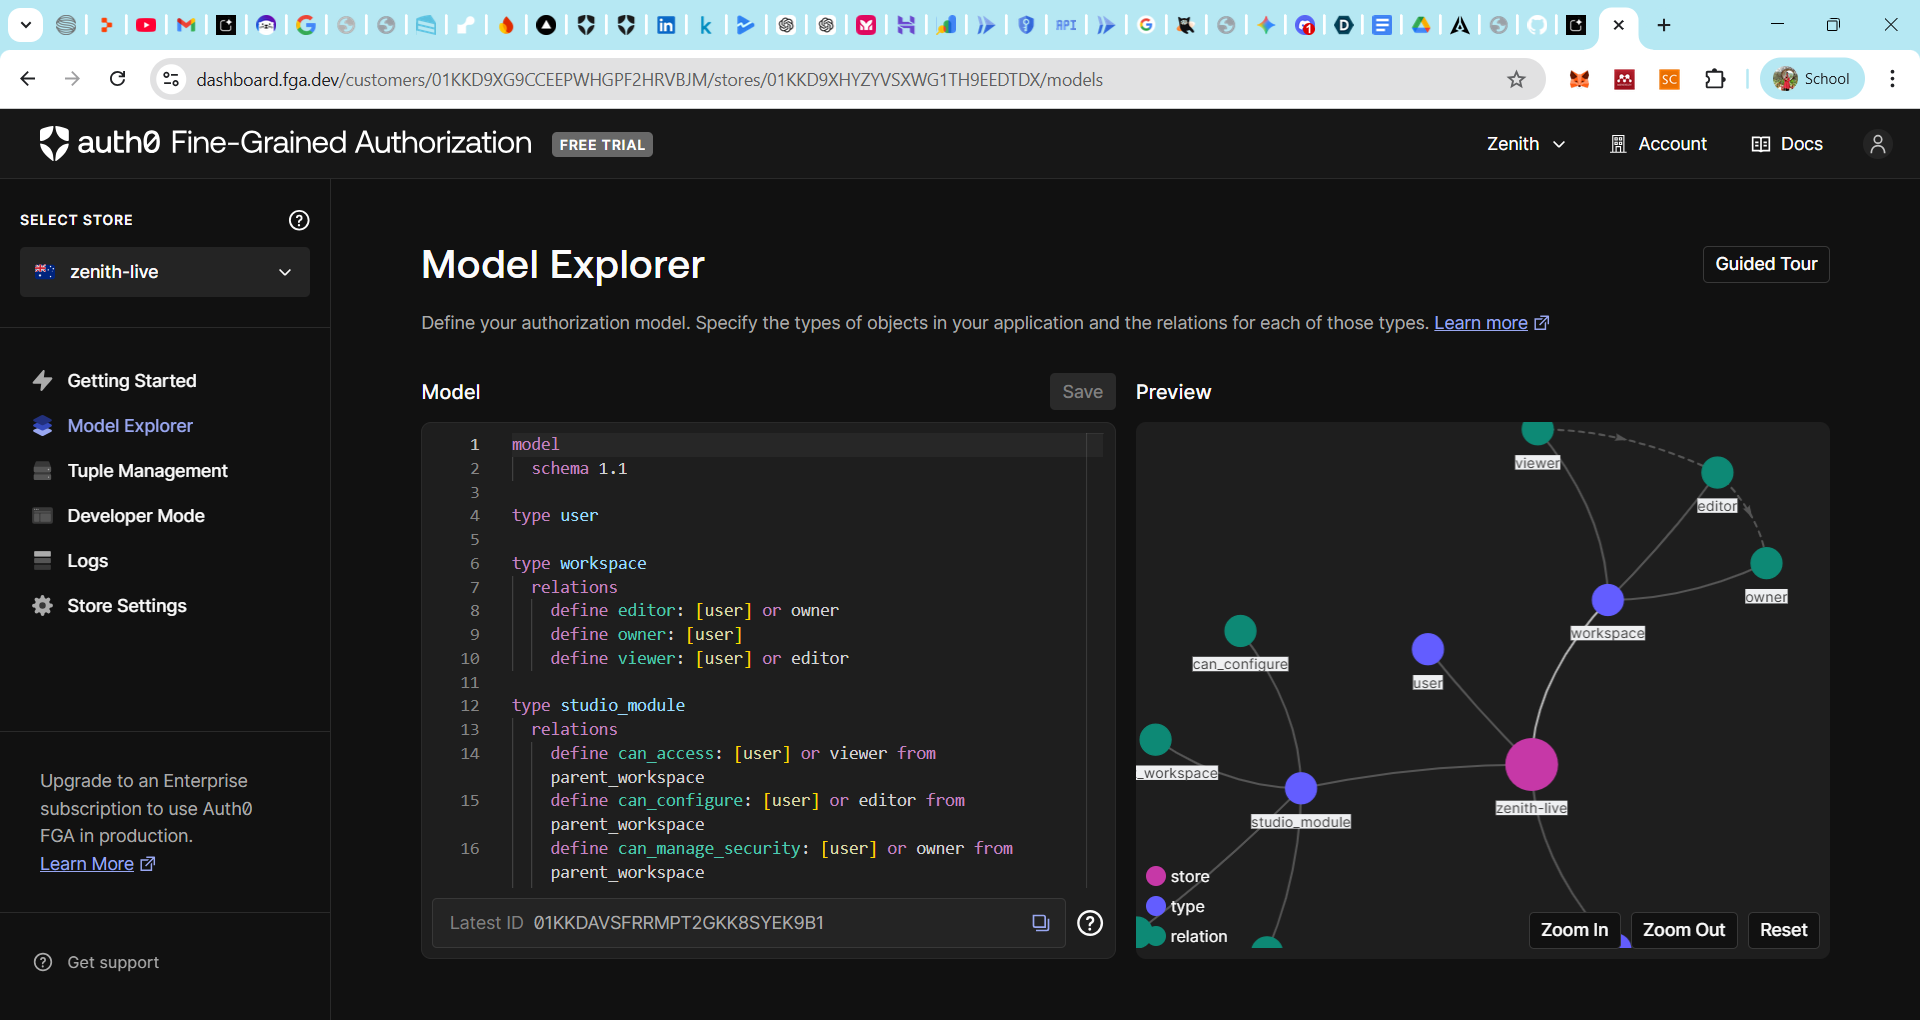This screenshot has width=1920, height=1020.
Task: Switch to Developer Mode
Action: (x=136, y=516)
